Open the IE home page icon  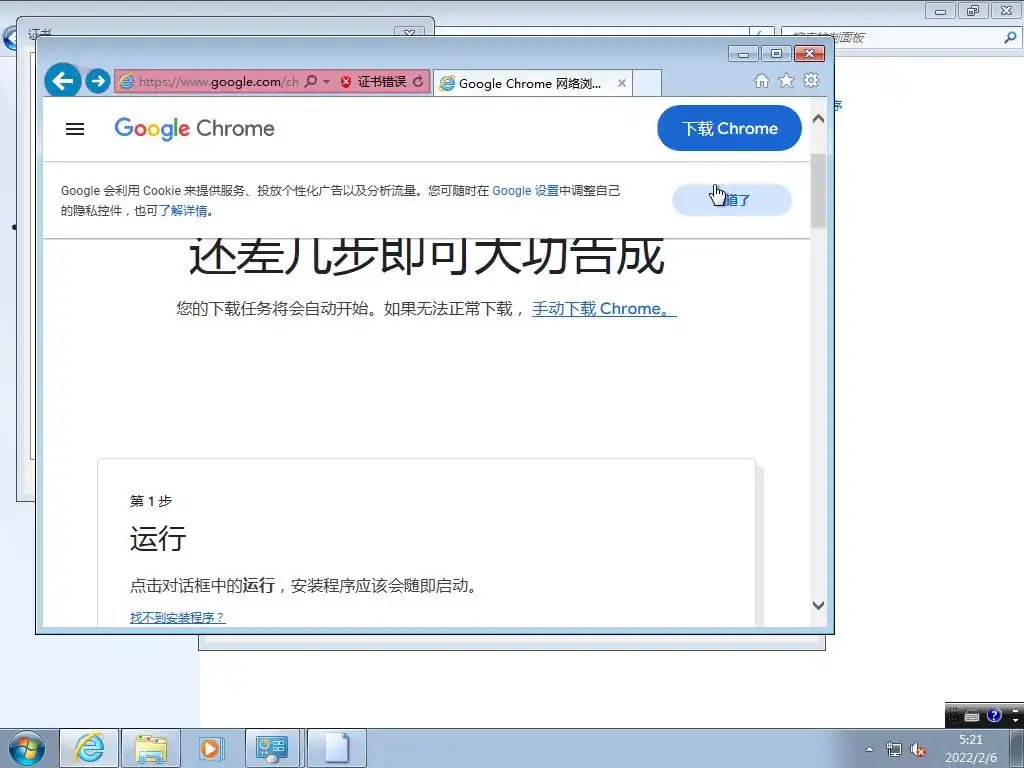tap(761, 80)
